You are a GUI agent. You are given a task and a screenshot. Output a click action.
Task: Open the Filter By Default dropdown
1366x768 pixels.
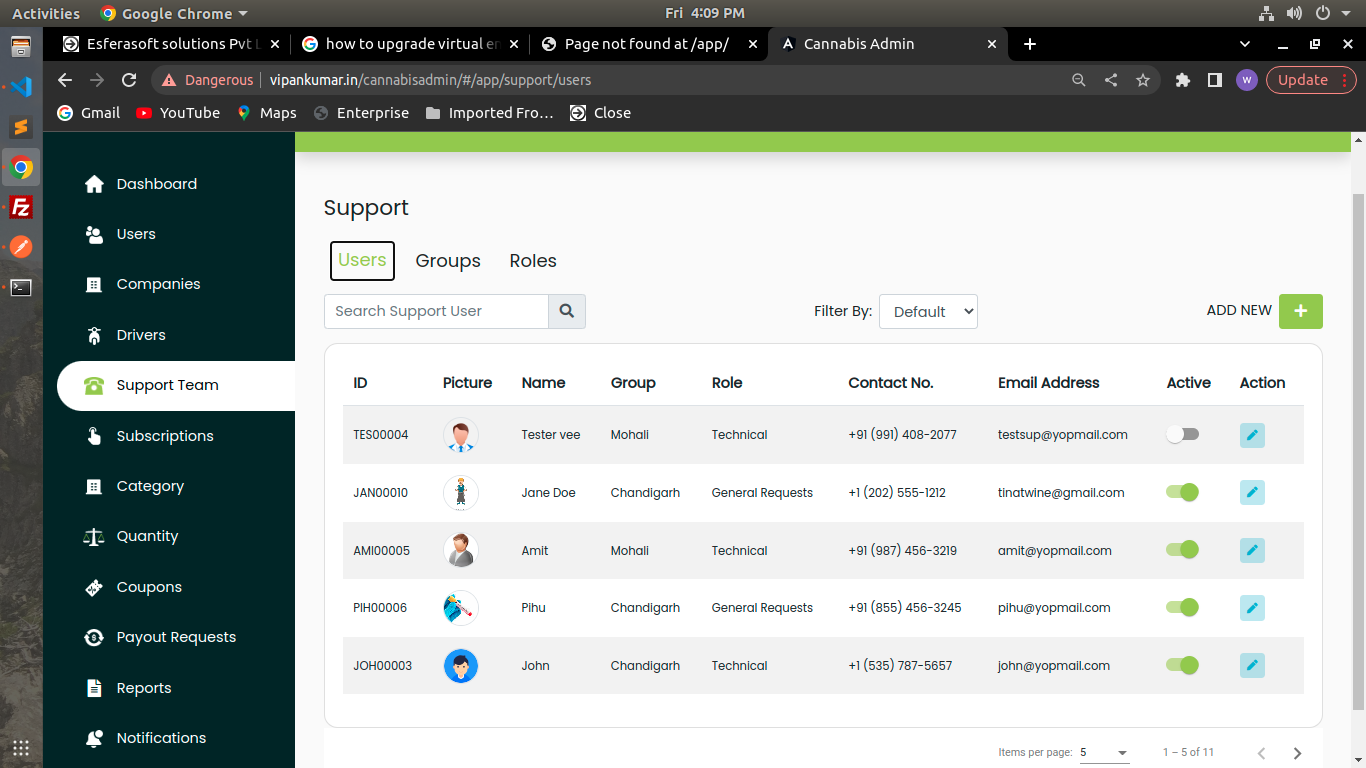[927, 311]
